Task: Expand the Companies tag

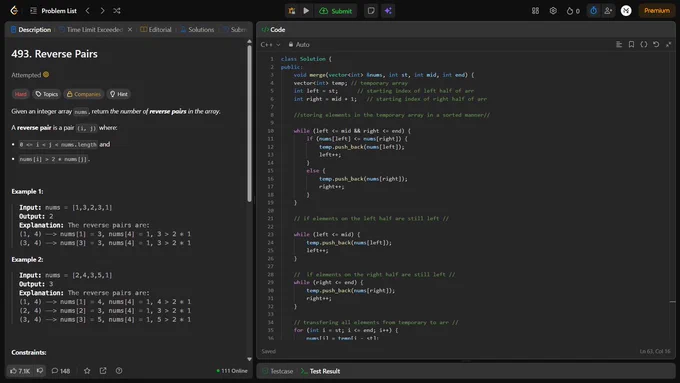Action: (x=83, y=94)
